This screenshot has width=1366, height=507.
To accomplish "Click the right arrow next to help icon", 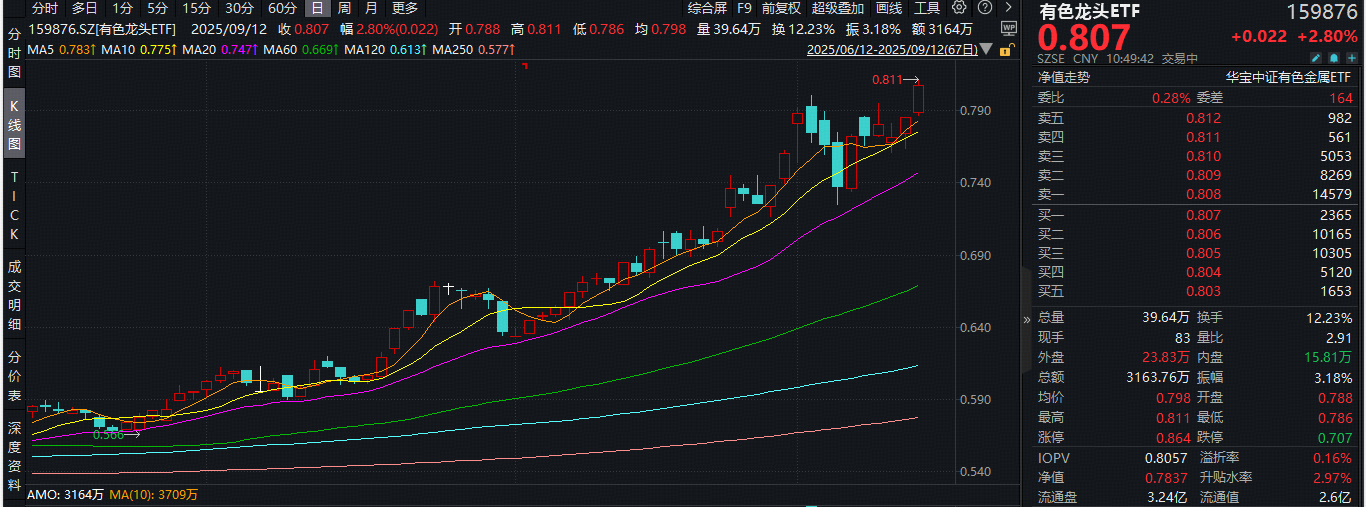I will 1008,7.
